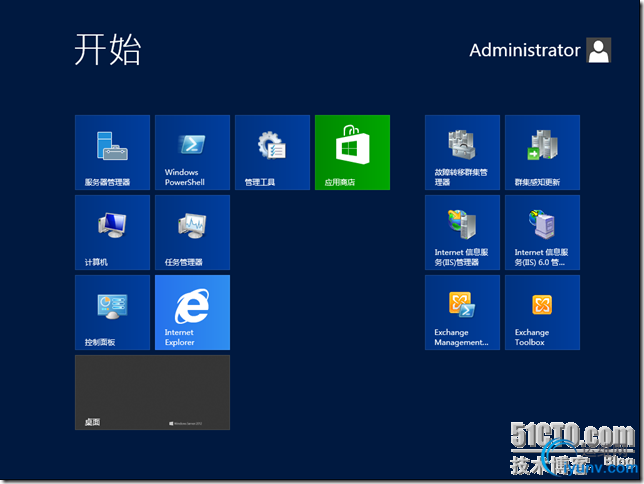Viewport: 644px width, 484px height.
Task: Open the Internet 信息服务(IIS) 6.0 manager tile
Action: 543,233
